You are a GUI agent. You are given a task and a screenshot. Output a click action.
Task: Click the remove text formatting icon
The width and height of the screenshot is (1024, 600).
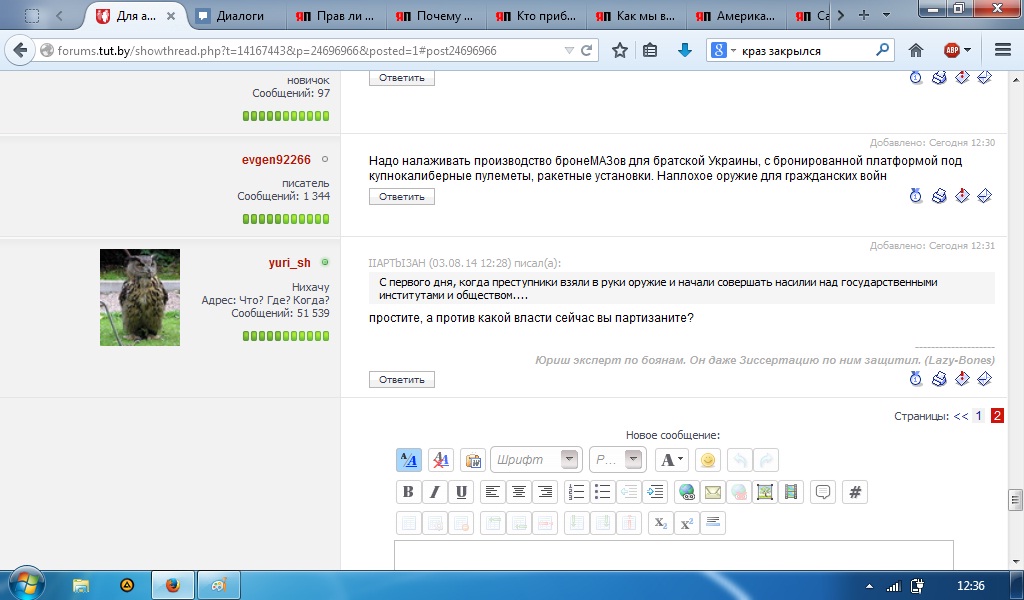coord(440,460)
